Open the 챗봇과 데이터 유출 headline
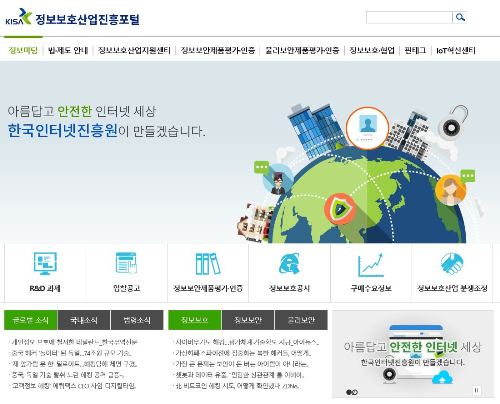 (239, 375)
